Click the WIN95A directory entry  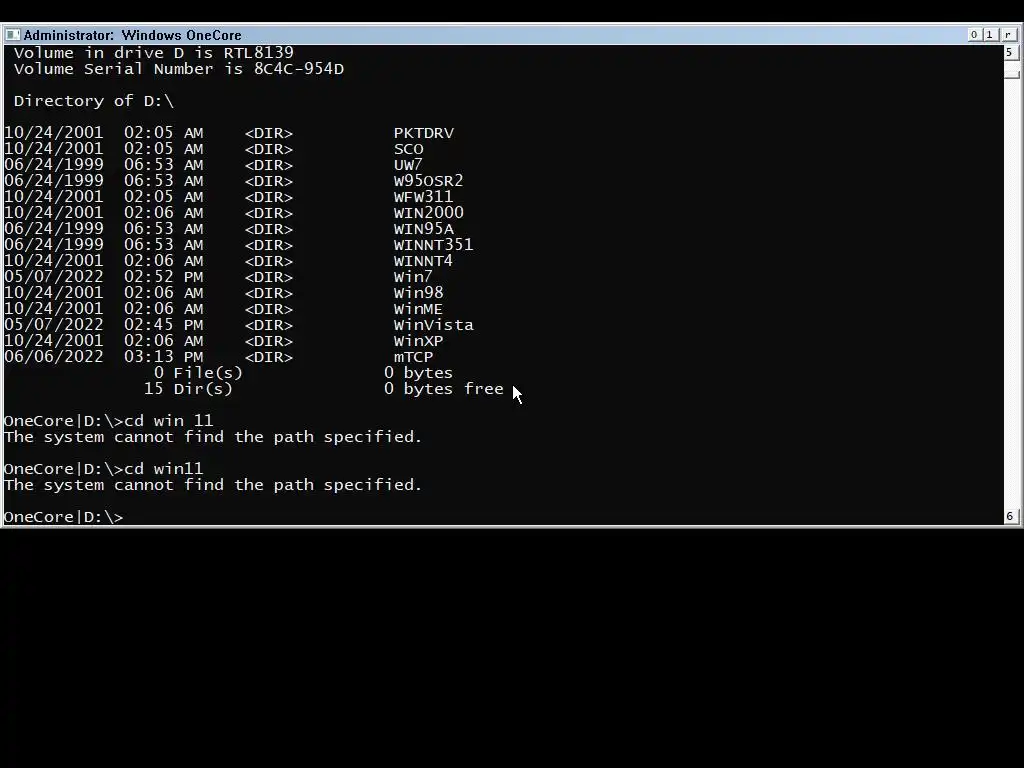pyautogui.click(x=424, y=229)
